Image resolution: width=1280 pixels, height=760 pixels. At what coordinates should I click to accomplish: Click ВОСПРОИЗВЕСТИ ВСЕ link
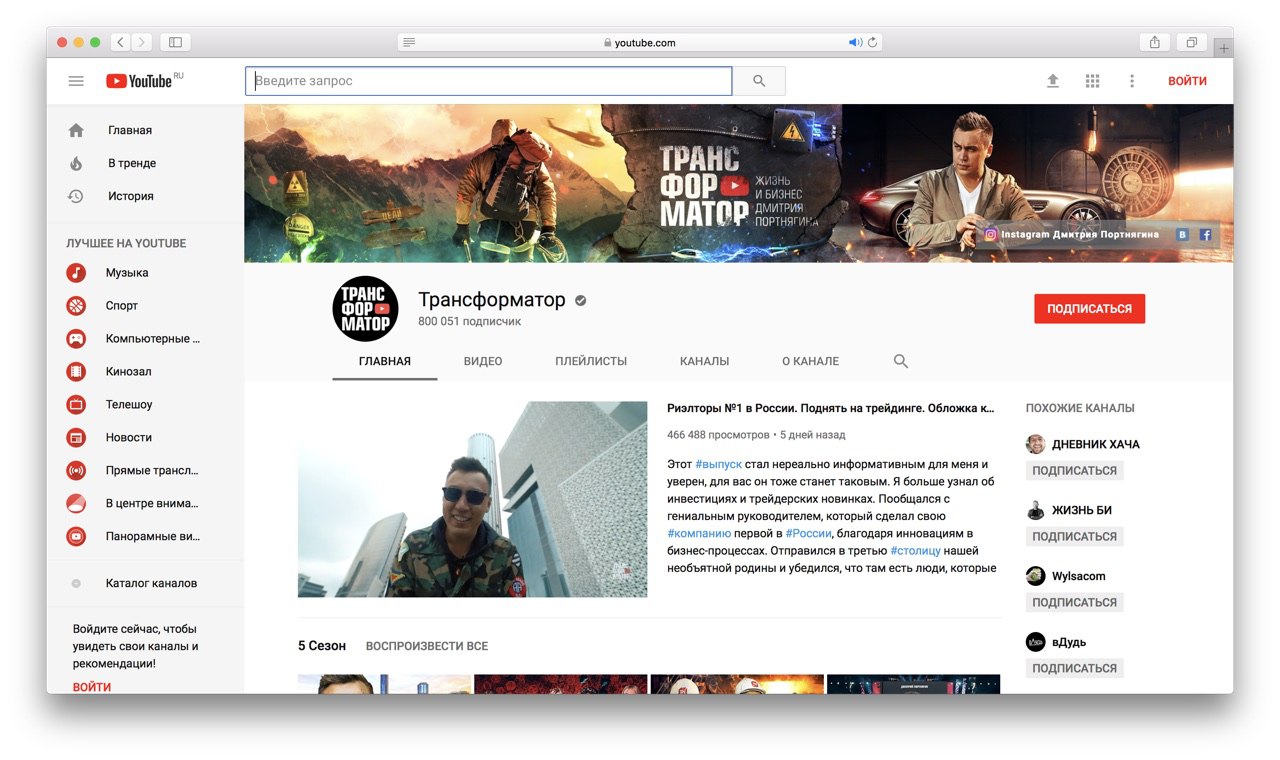(x=427, y=646)
